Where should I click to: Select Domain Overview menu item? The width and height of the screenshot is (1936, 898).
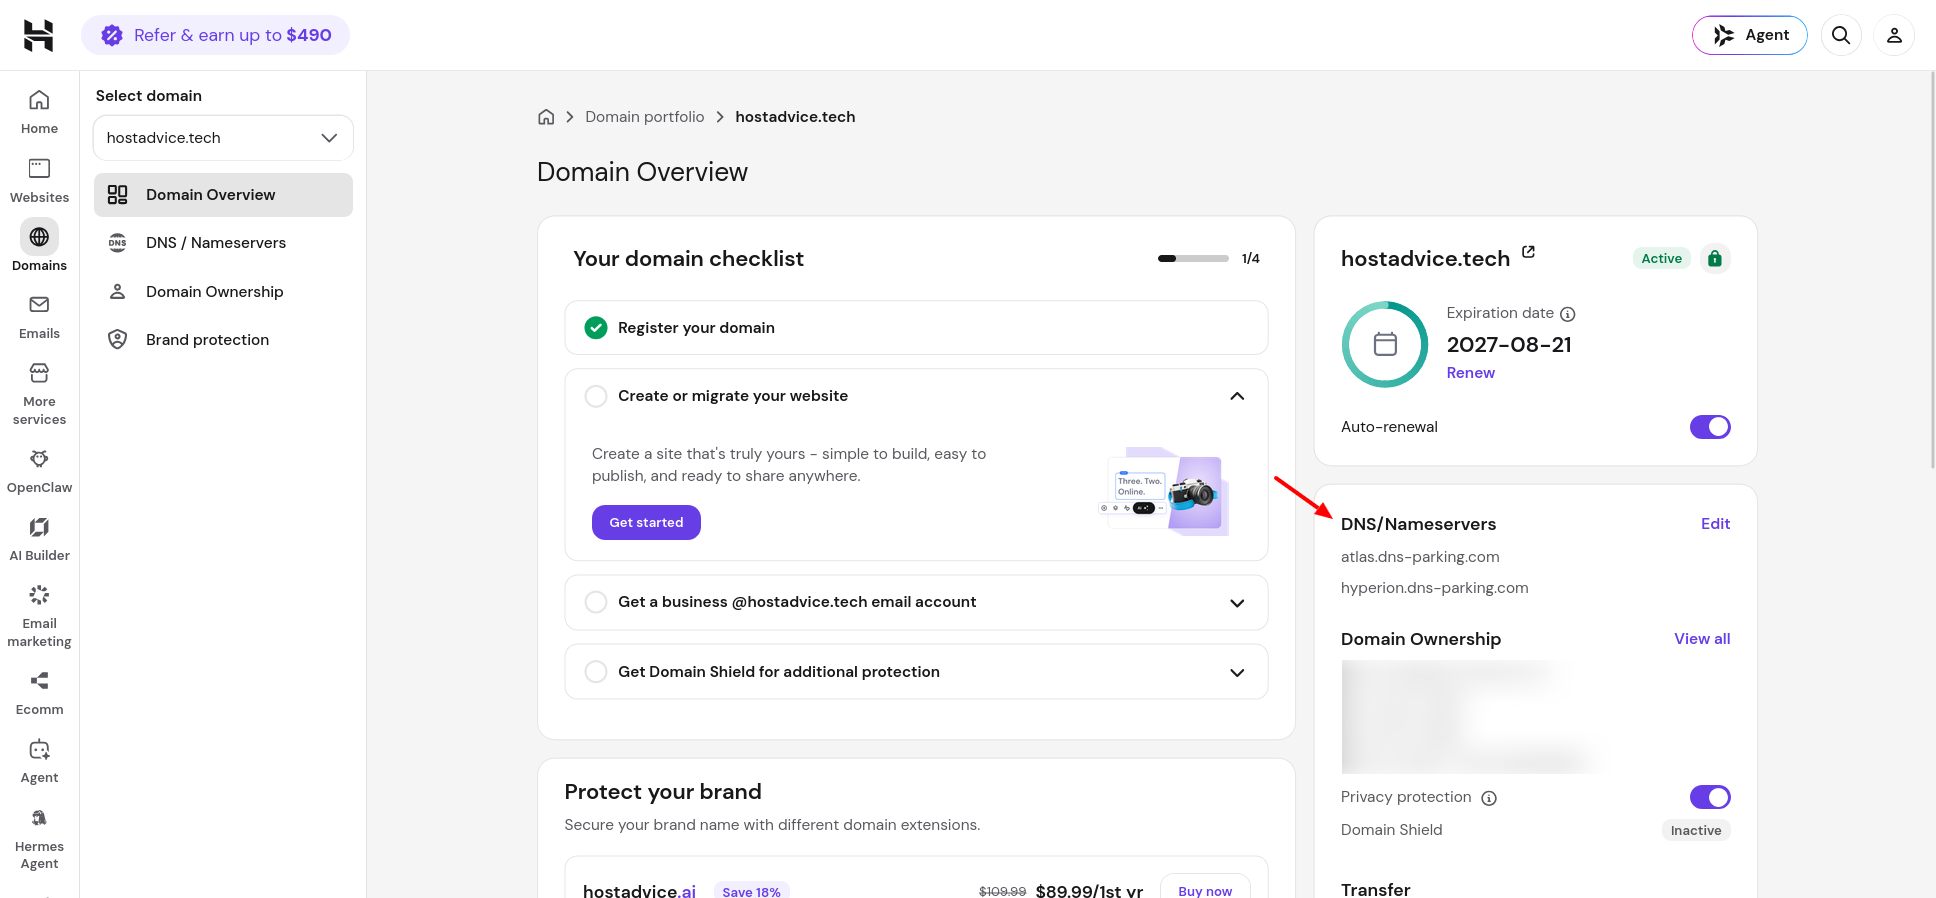point(223,195)
